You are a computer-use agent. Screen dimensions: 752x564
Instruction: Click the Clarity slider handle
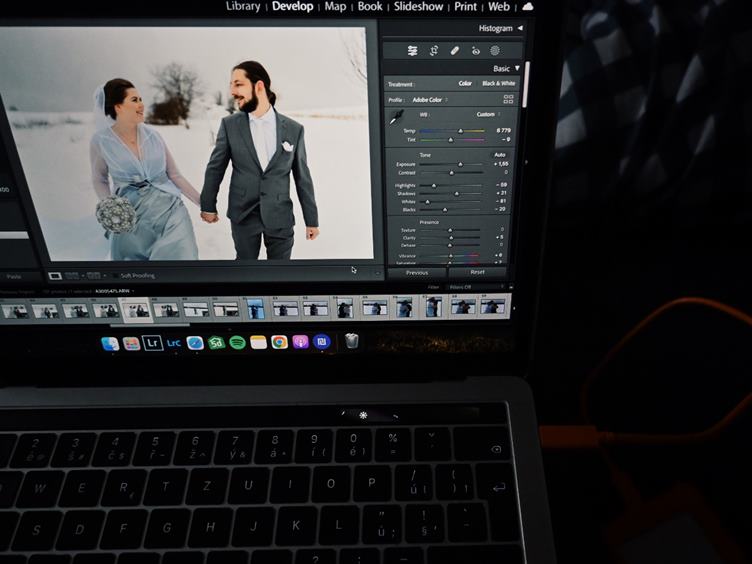point(451,238)
